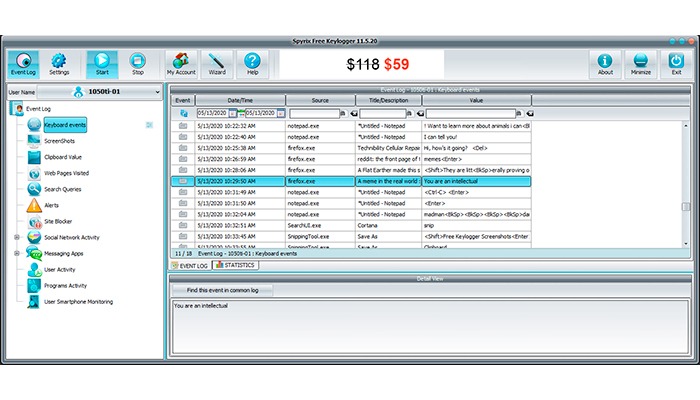Click Find this event in common log
Image resolution: width=700 pixels, height=400 pixels.
click(x=222, y=290)
